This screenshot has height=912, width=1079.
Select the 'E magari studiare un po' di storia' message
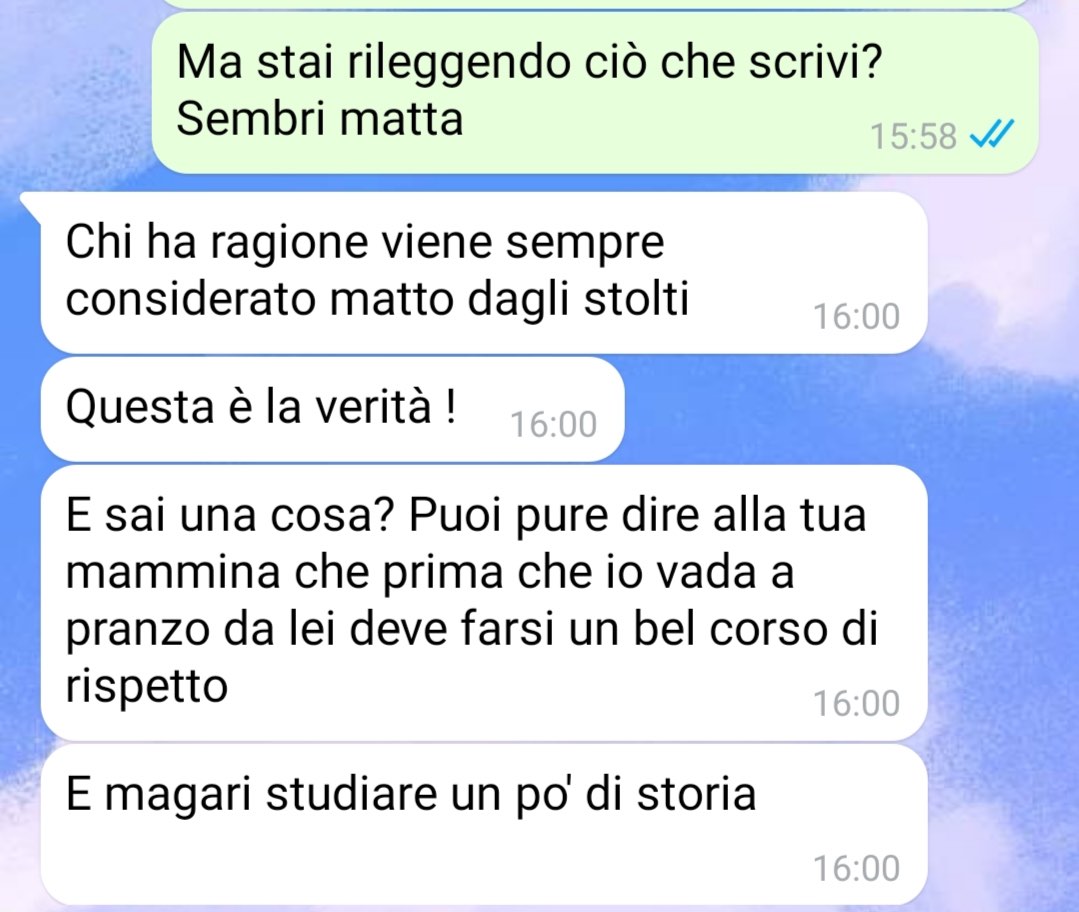tap(484, 825)
